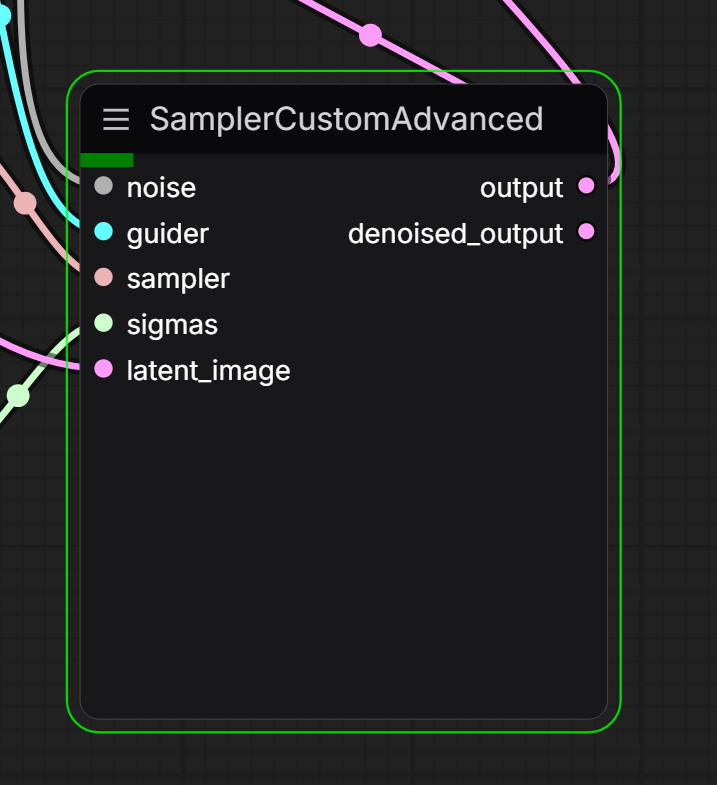The width and height of the screenshot is (717, 785).
Task: Click the light green sigmas input socket
Action: 104,323
